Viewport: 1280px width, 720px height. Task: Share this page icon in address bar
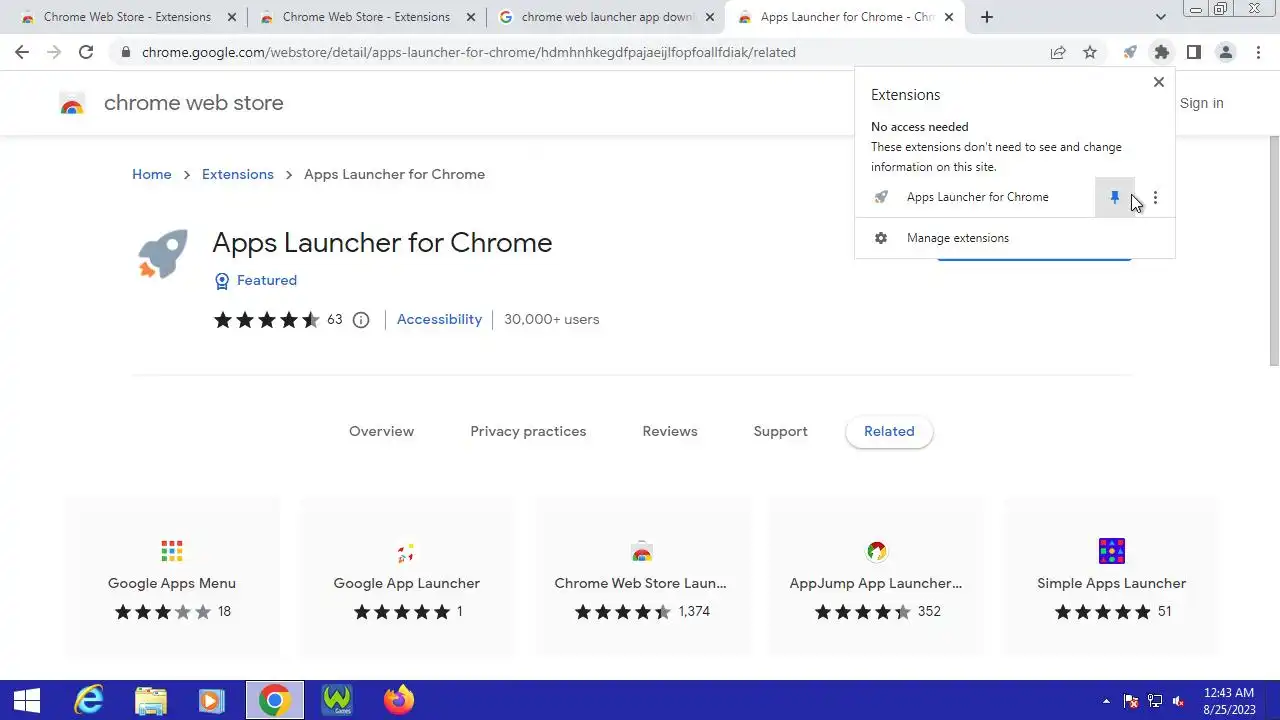click(x=1058, y=52)
